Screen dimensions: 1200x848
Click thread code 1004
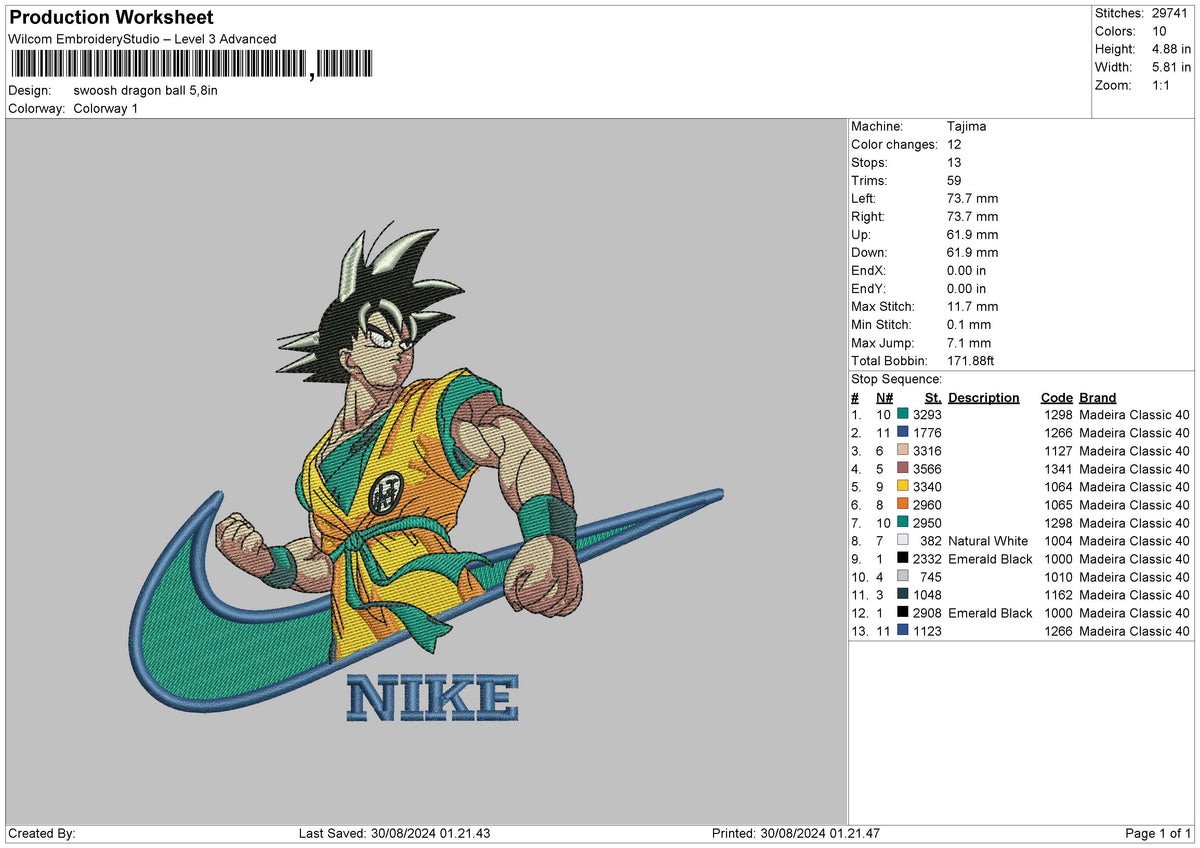click(1058, 541)
